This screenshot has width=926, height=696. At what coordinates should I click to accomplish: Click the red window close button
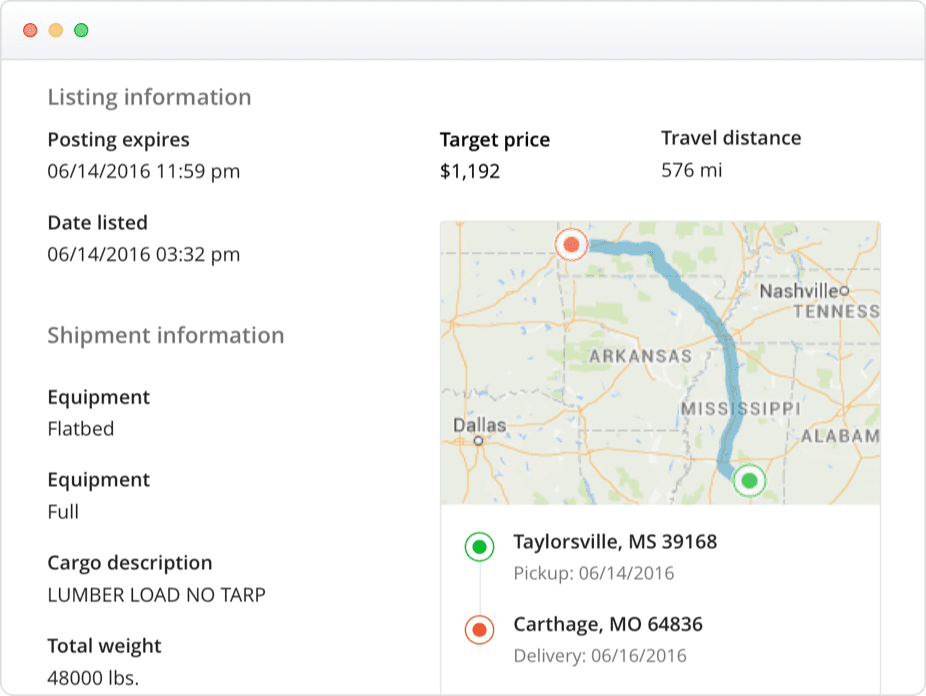(30, 30)
